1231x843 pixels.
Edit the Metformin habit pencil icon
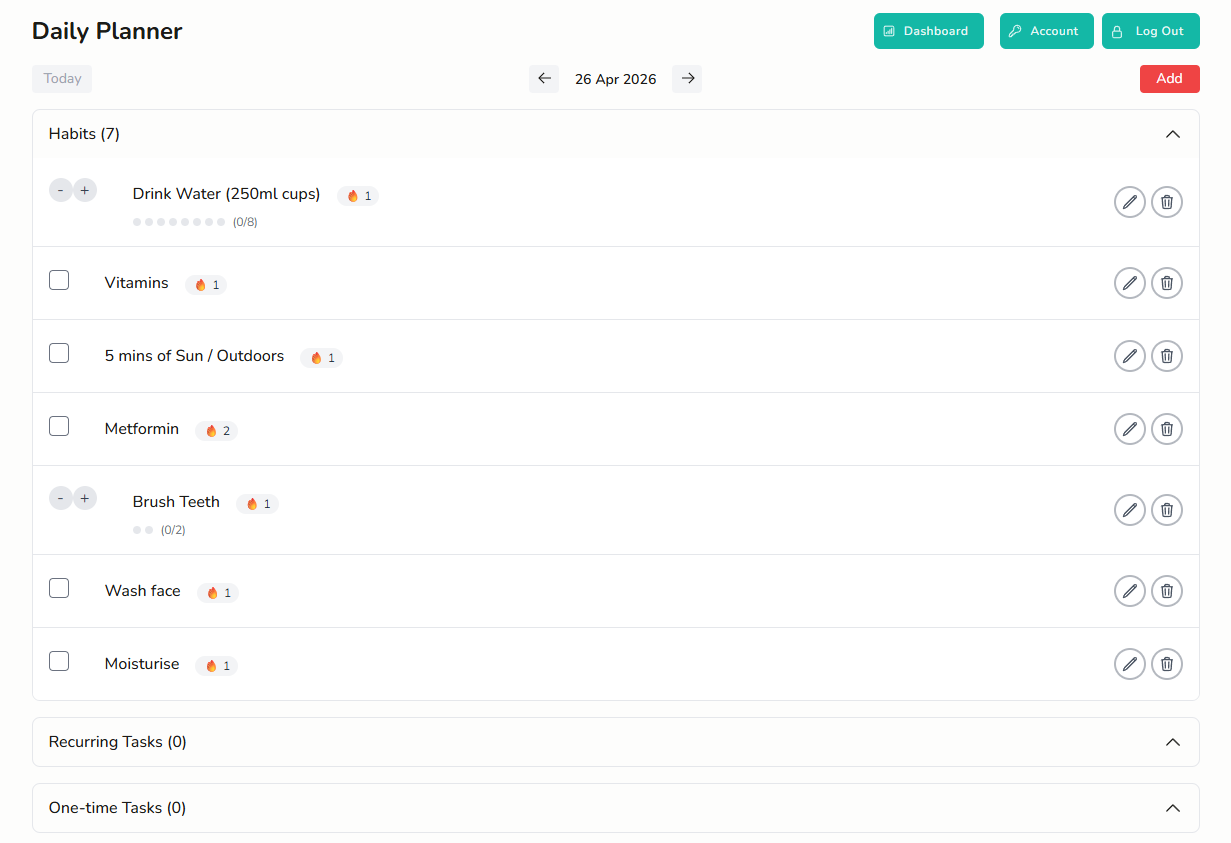pos(1130,429)
